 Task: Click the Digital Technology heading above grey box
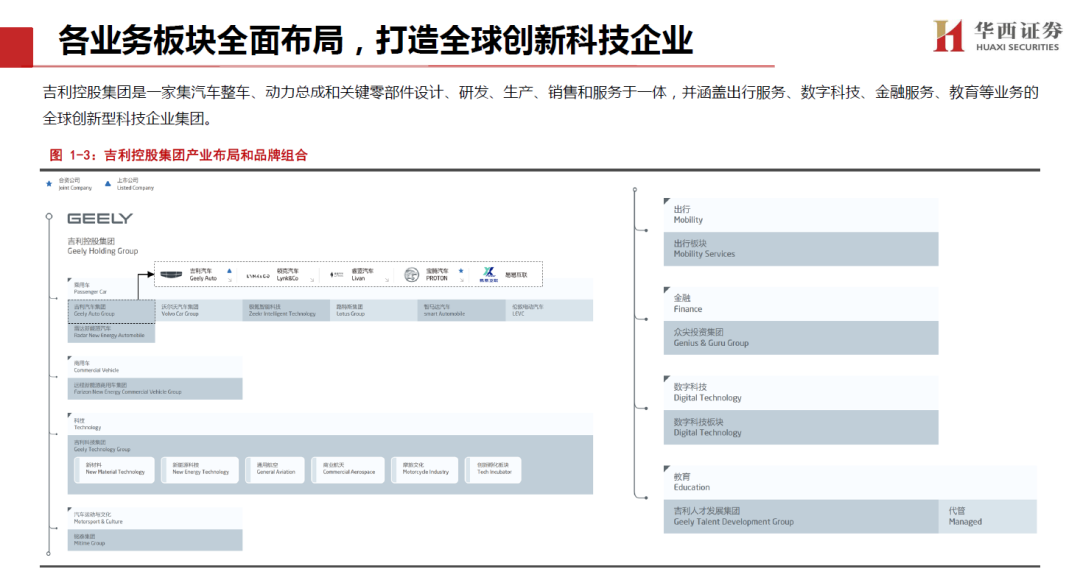pos(707,392)
